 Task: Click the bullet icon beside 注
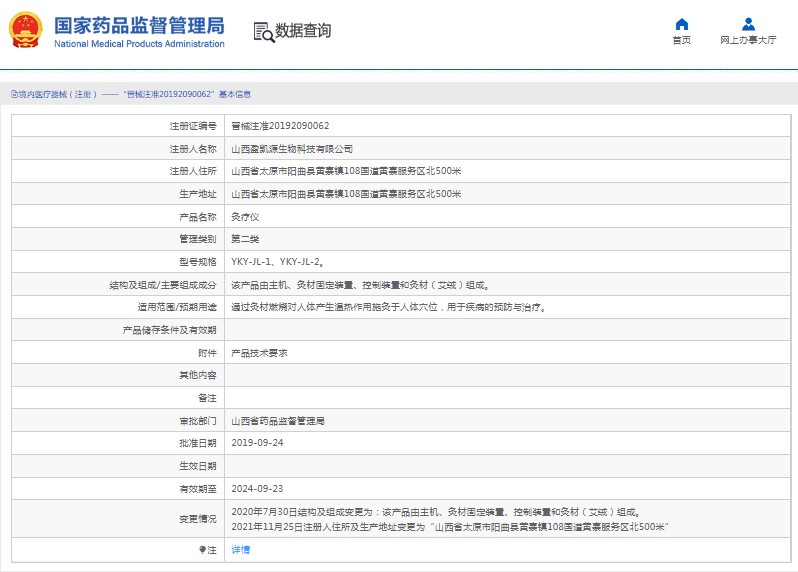tap(202, 550)
